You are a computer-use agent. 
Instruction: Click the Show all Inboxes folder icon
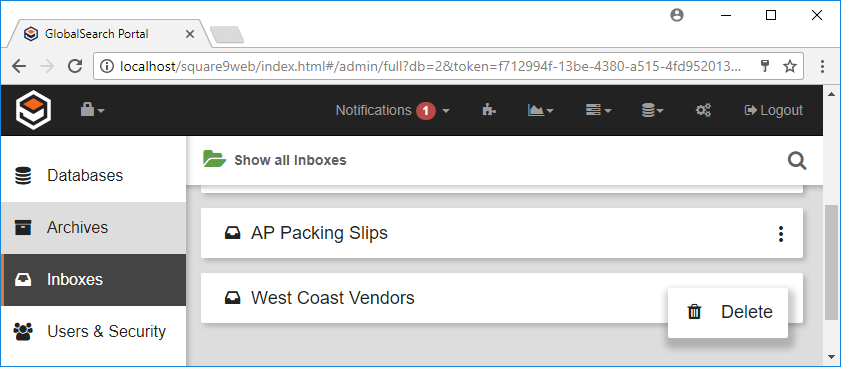point(214,159)
